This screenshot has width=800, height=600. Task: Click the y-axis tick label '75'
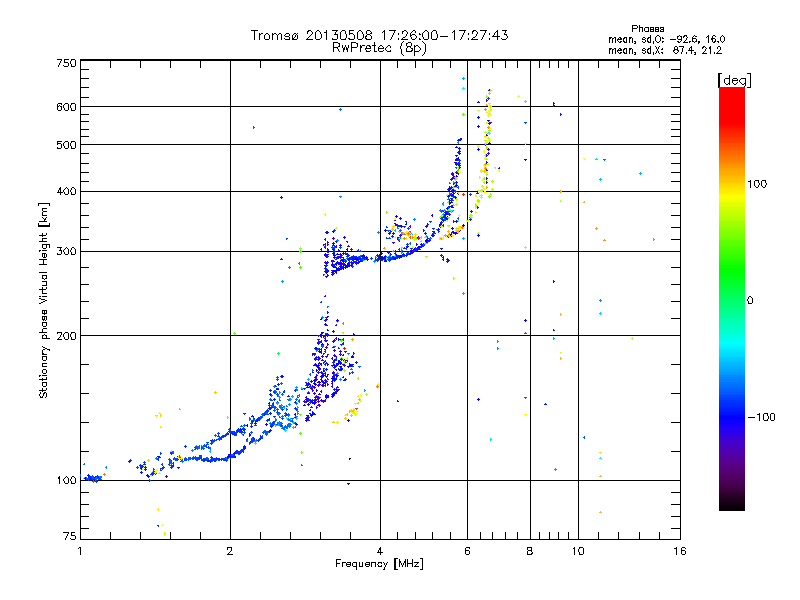(69, 536)
